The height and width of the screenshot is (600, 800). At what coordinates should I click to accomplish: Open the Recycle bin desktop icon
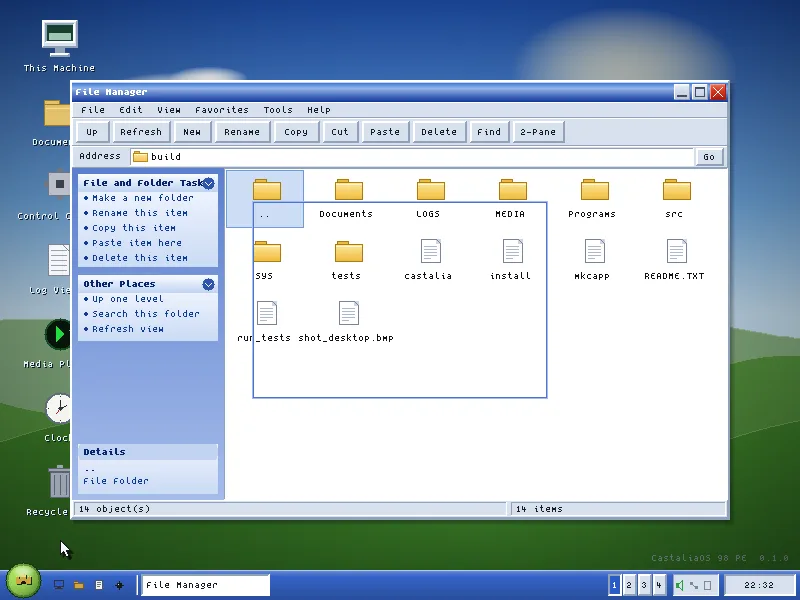pos(59,481)
